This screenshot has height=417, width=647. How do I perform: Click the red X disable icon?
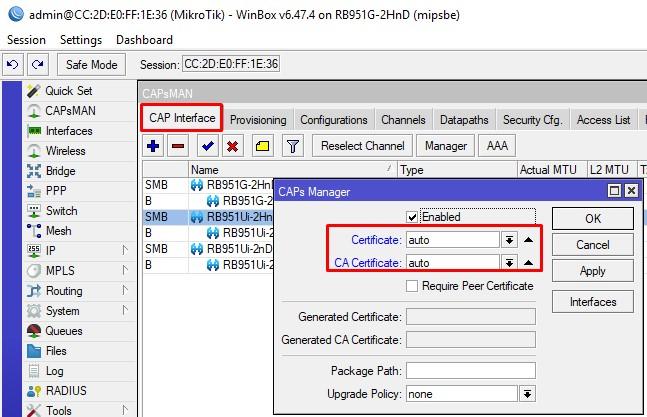tap(233, 146)
